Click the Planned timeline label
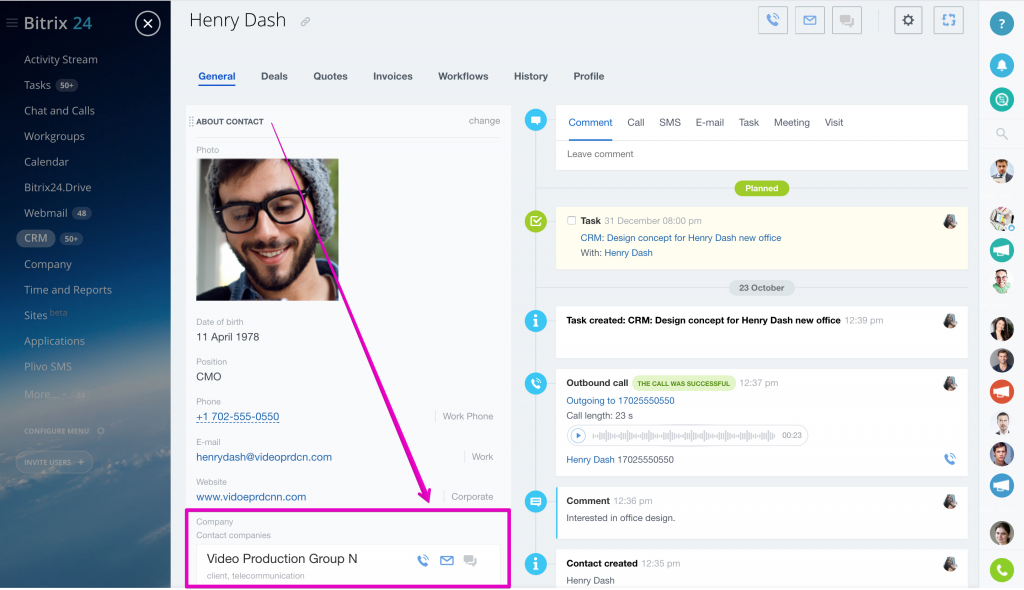This screenshot has width=1024, height=590. 761,188
